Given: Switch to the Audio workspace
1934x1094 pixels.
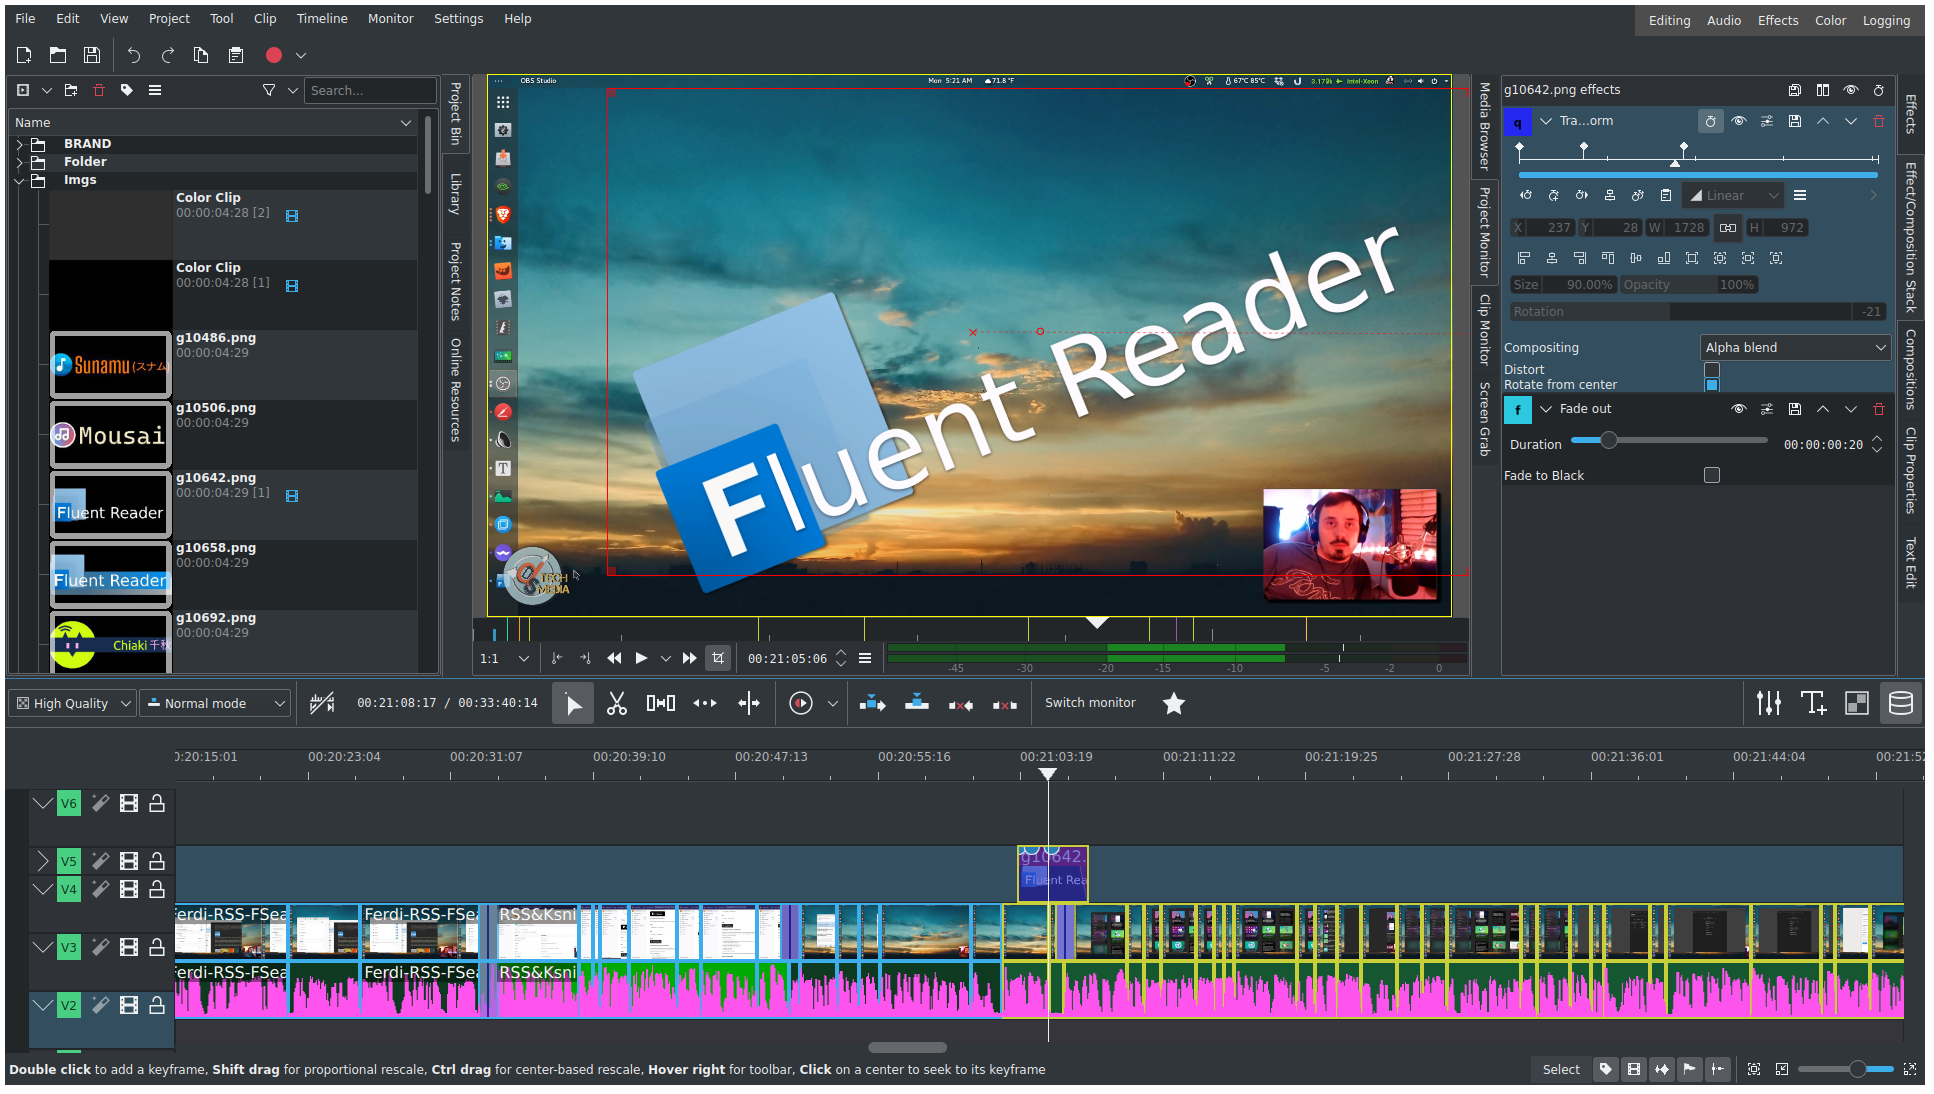Looking at the screenshot, I should coord(1723,21).
